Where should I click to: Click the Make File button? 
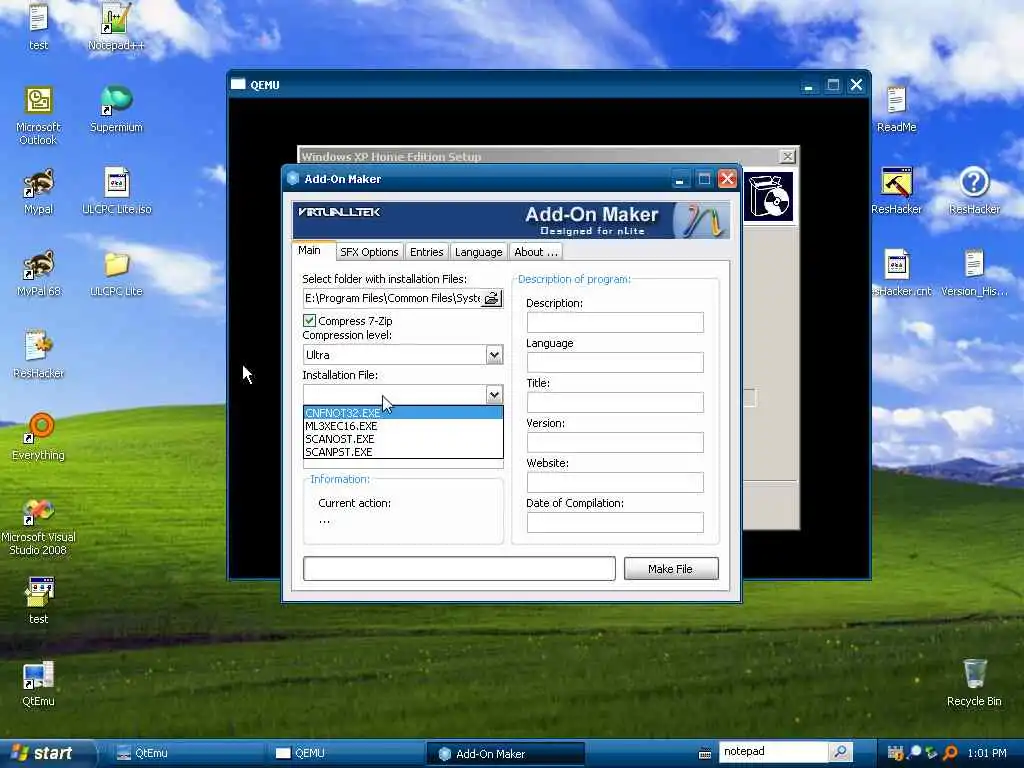(671, 569)
